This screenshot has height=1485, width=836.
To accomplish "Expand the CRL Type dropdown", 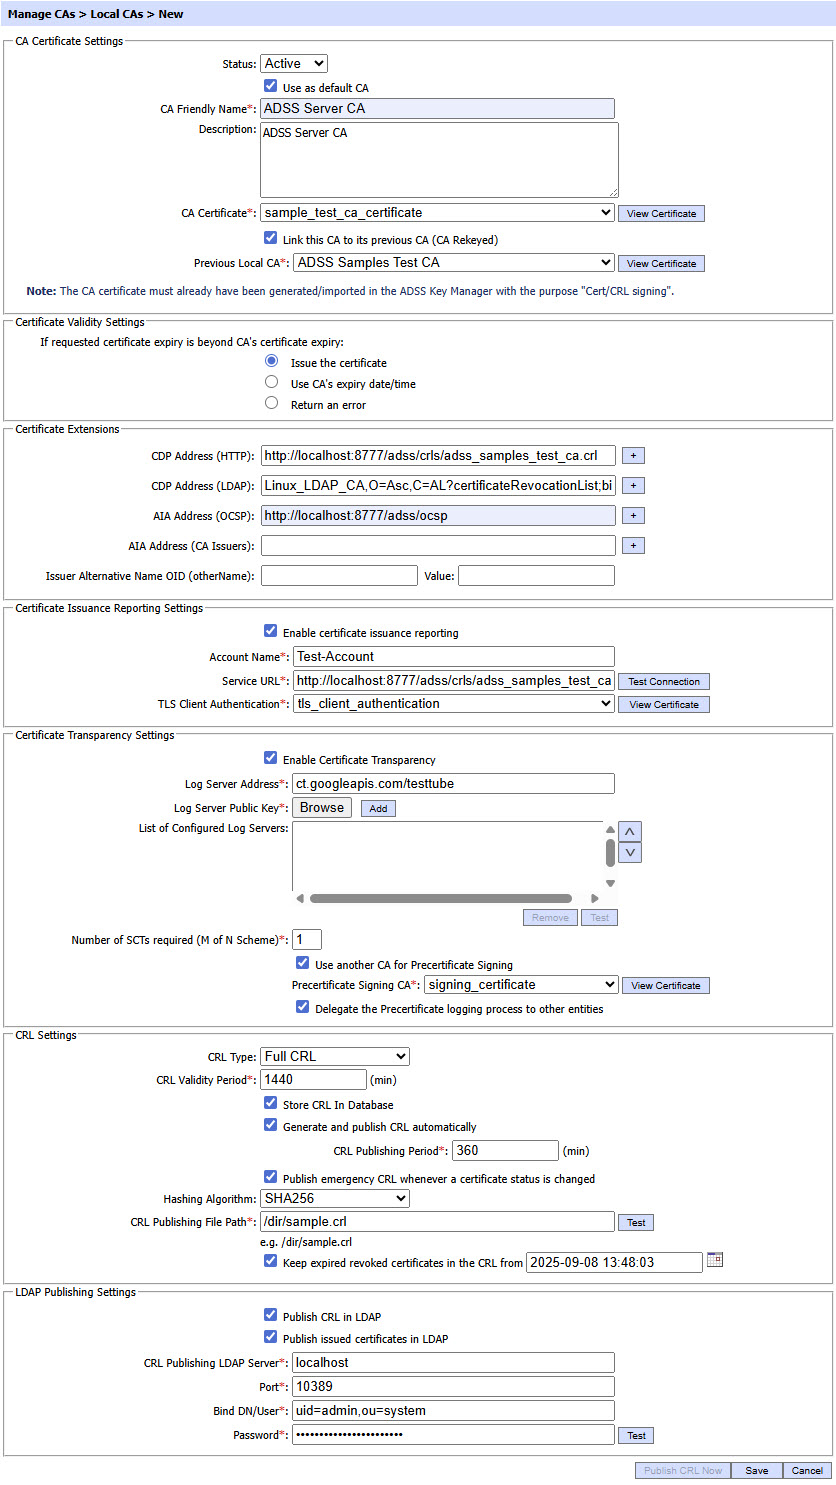I will [335, 1057].
